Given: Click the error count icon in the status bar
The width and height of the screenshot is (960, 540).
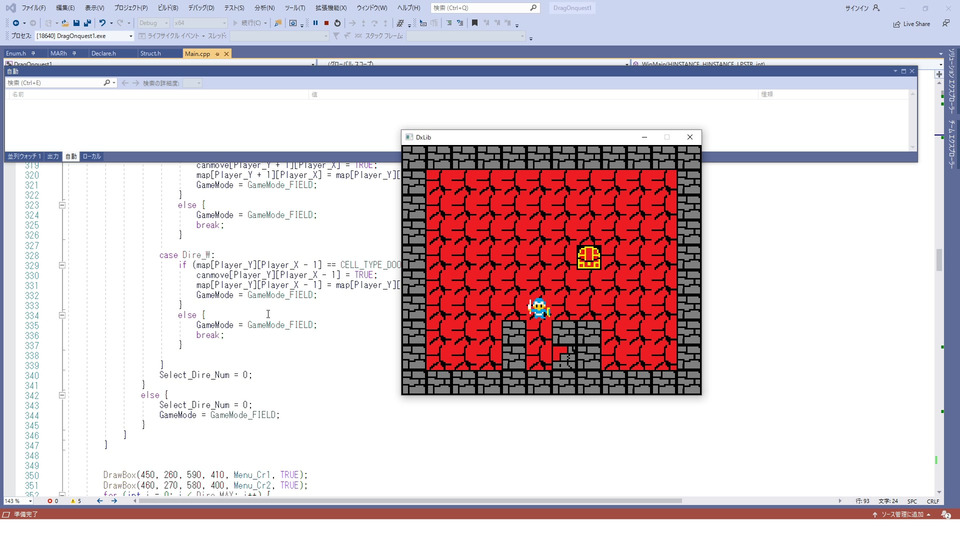Looking at the screenshot, I should (x=50, y=501).
